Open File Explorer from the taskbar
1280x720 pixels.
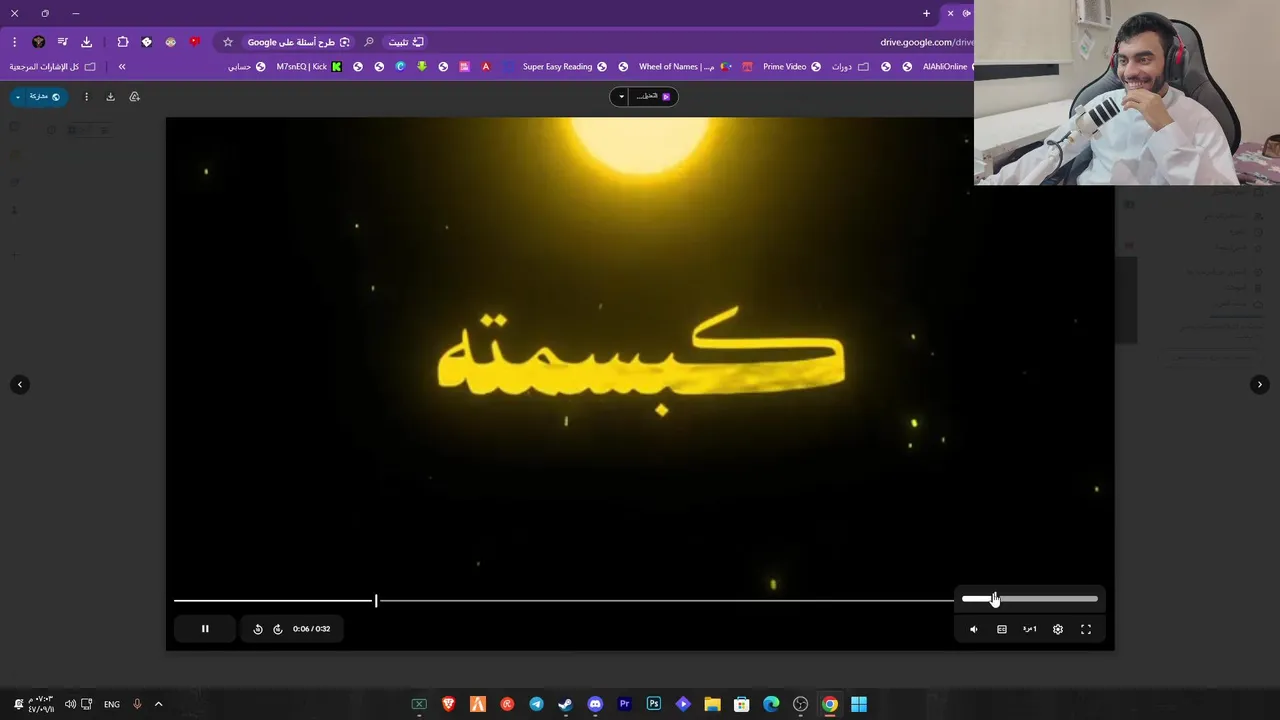click(x=712, y=704)
